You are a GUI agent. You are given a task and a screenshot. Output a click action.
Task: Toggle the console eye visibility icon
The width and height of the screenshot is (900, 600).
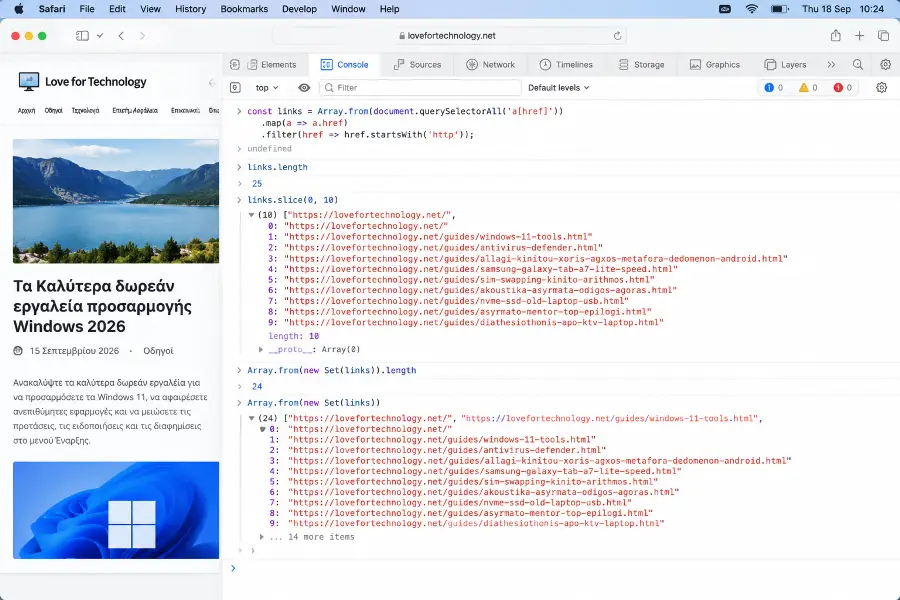304,88
